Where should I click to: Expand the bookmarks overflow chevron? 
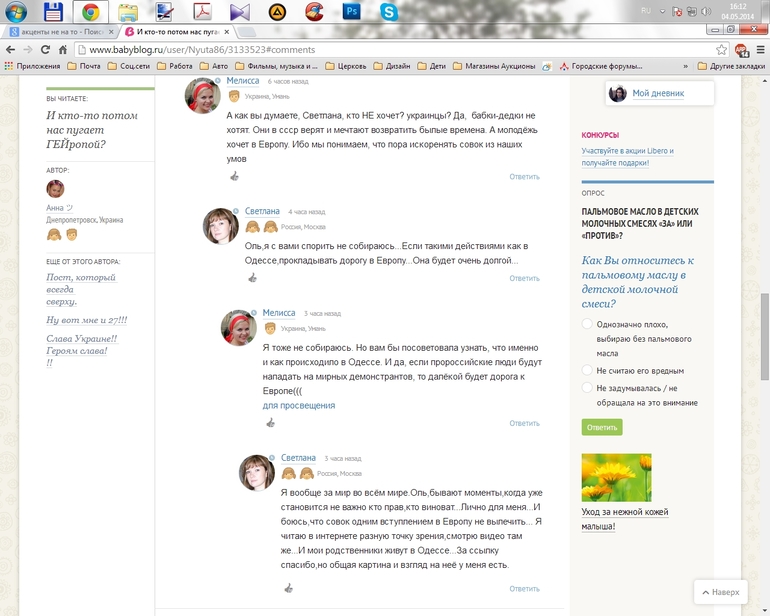(x=685, y=66)
